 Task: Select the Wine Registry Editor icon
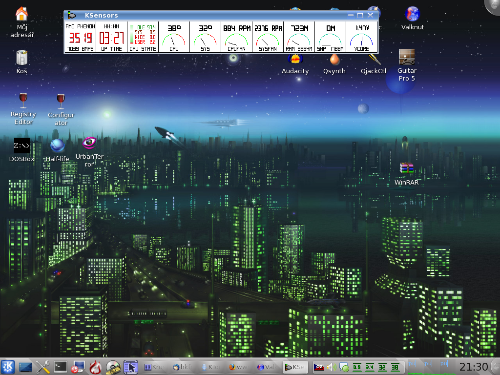23,109
